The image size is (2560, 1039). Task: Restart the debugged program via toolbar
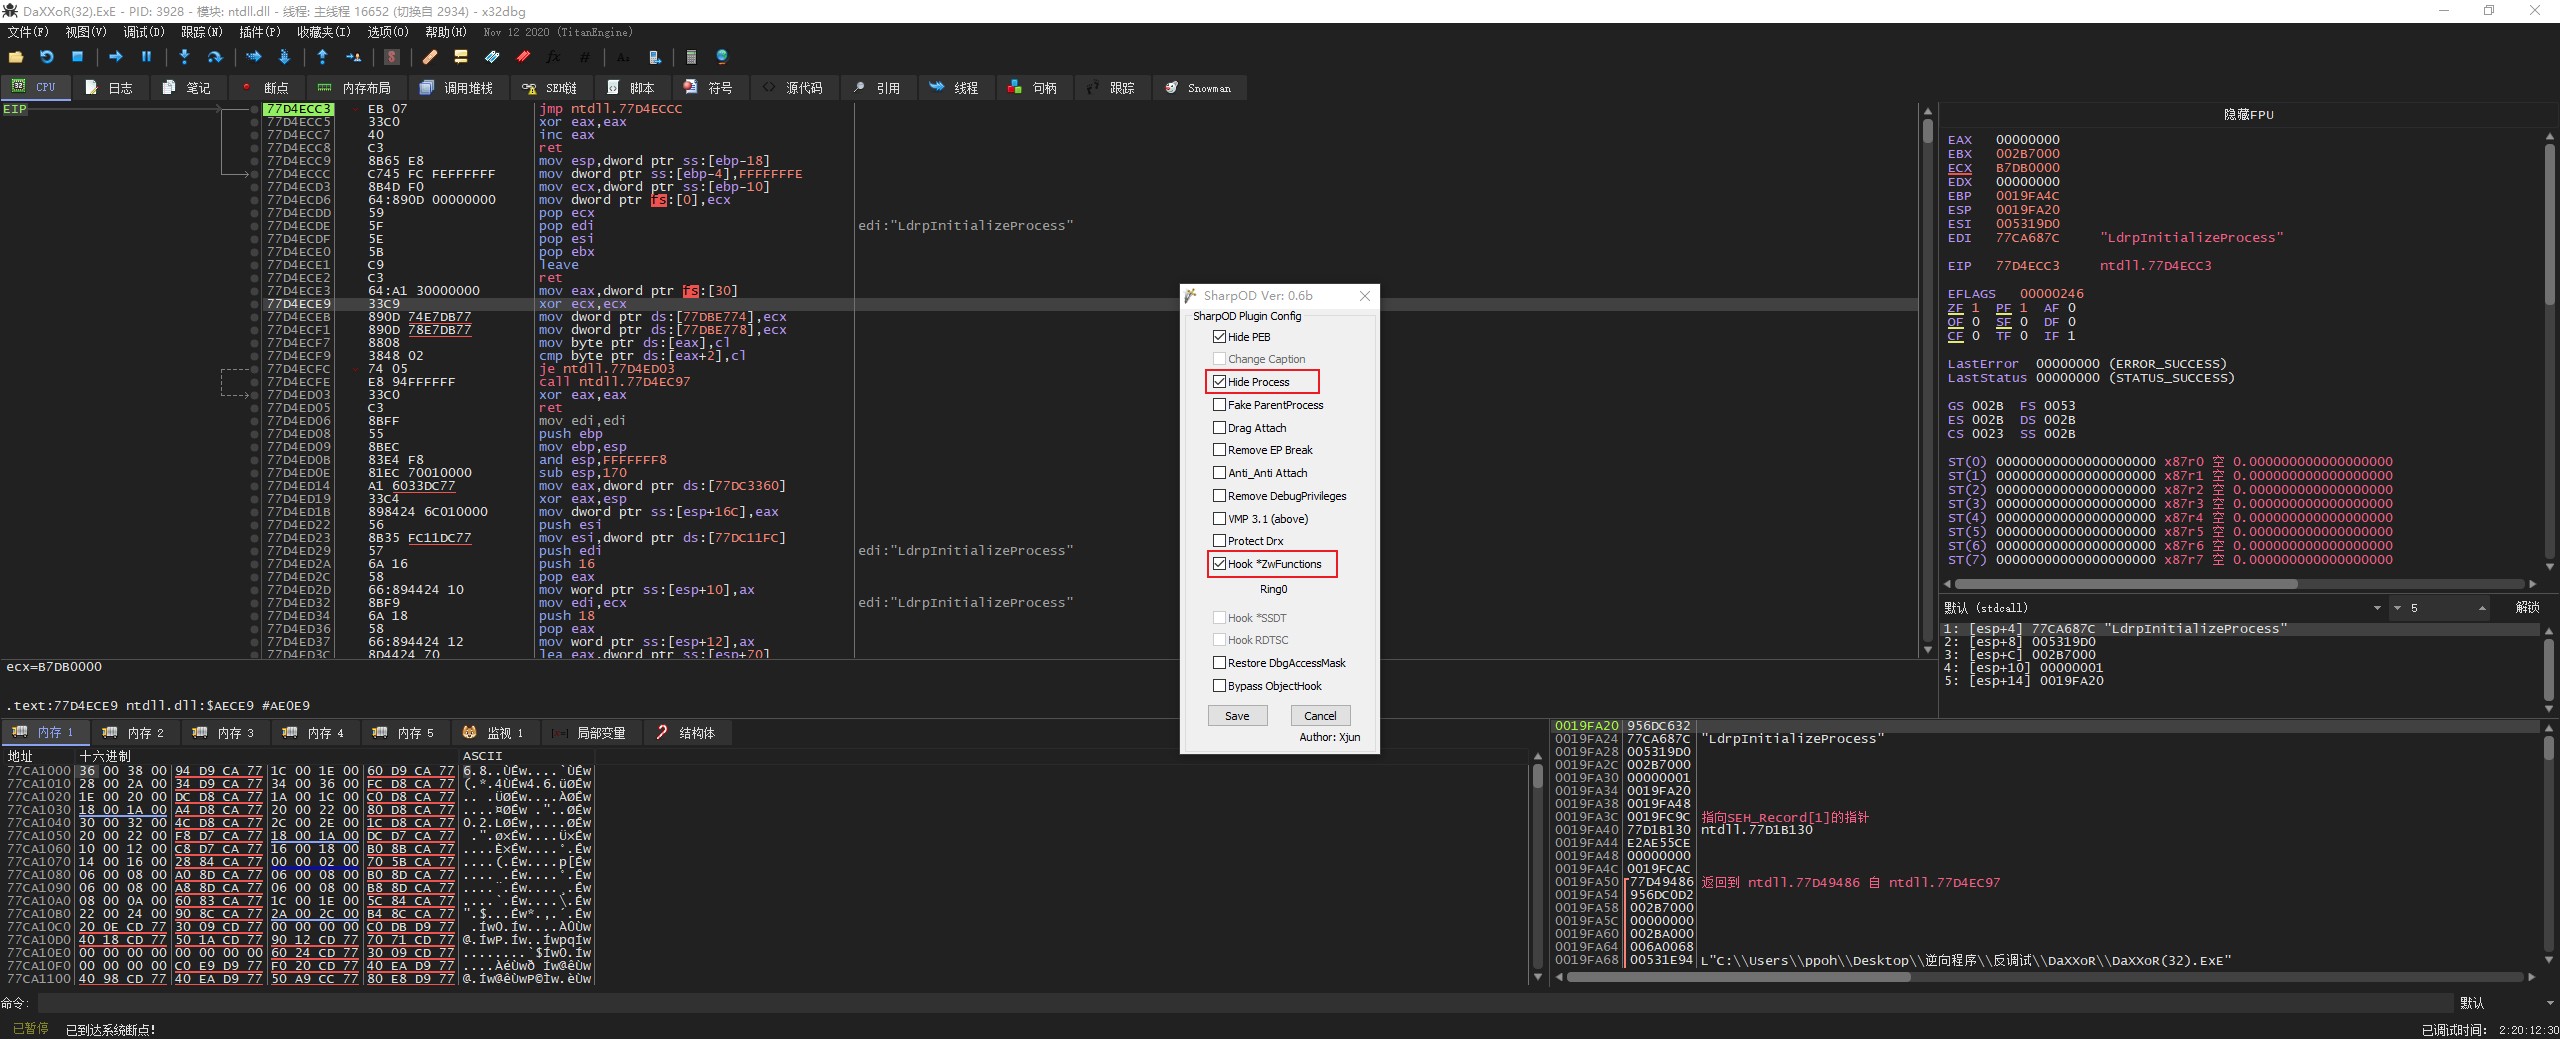coord(46,57)
